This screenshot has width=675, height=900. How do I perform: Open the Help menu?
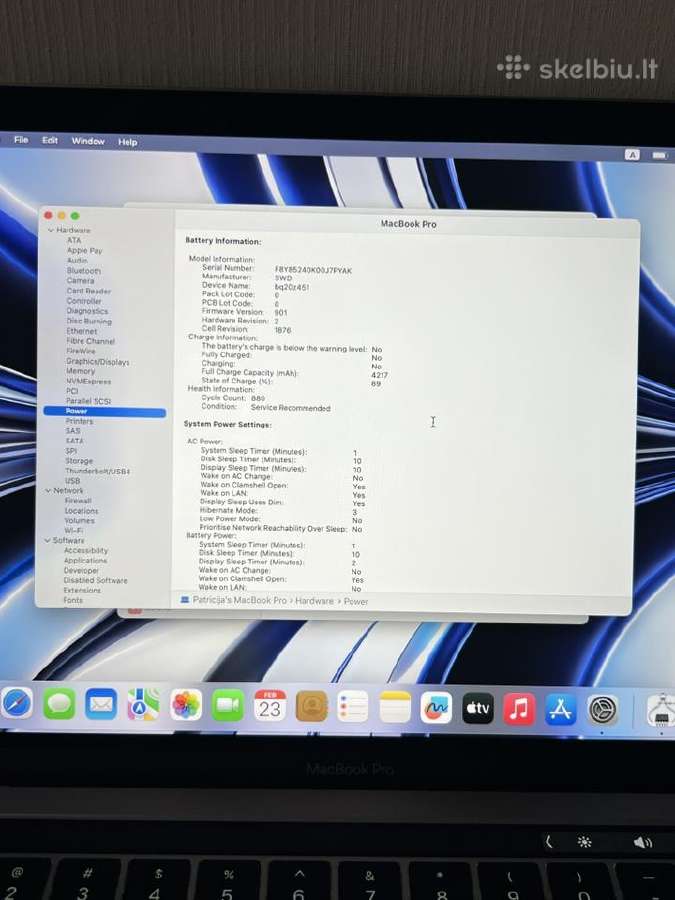[127, 142]
